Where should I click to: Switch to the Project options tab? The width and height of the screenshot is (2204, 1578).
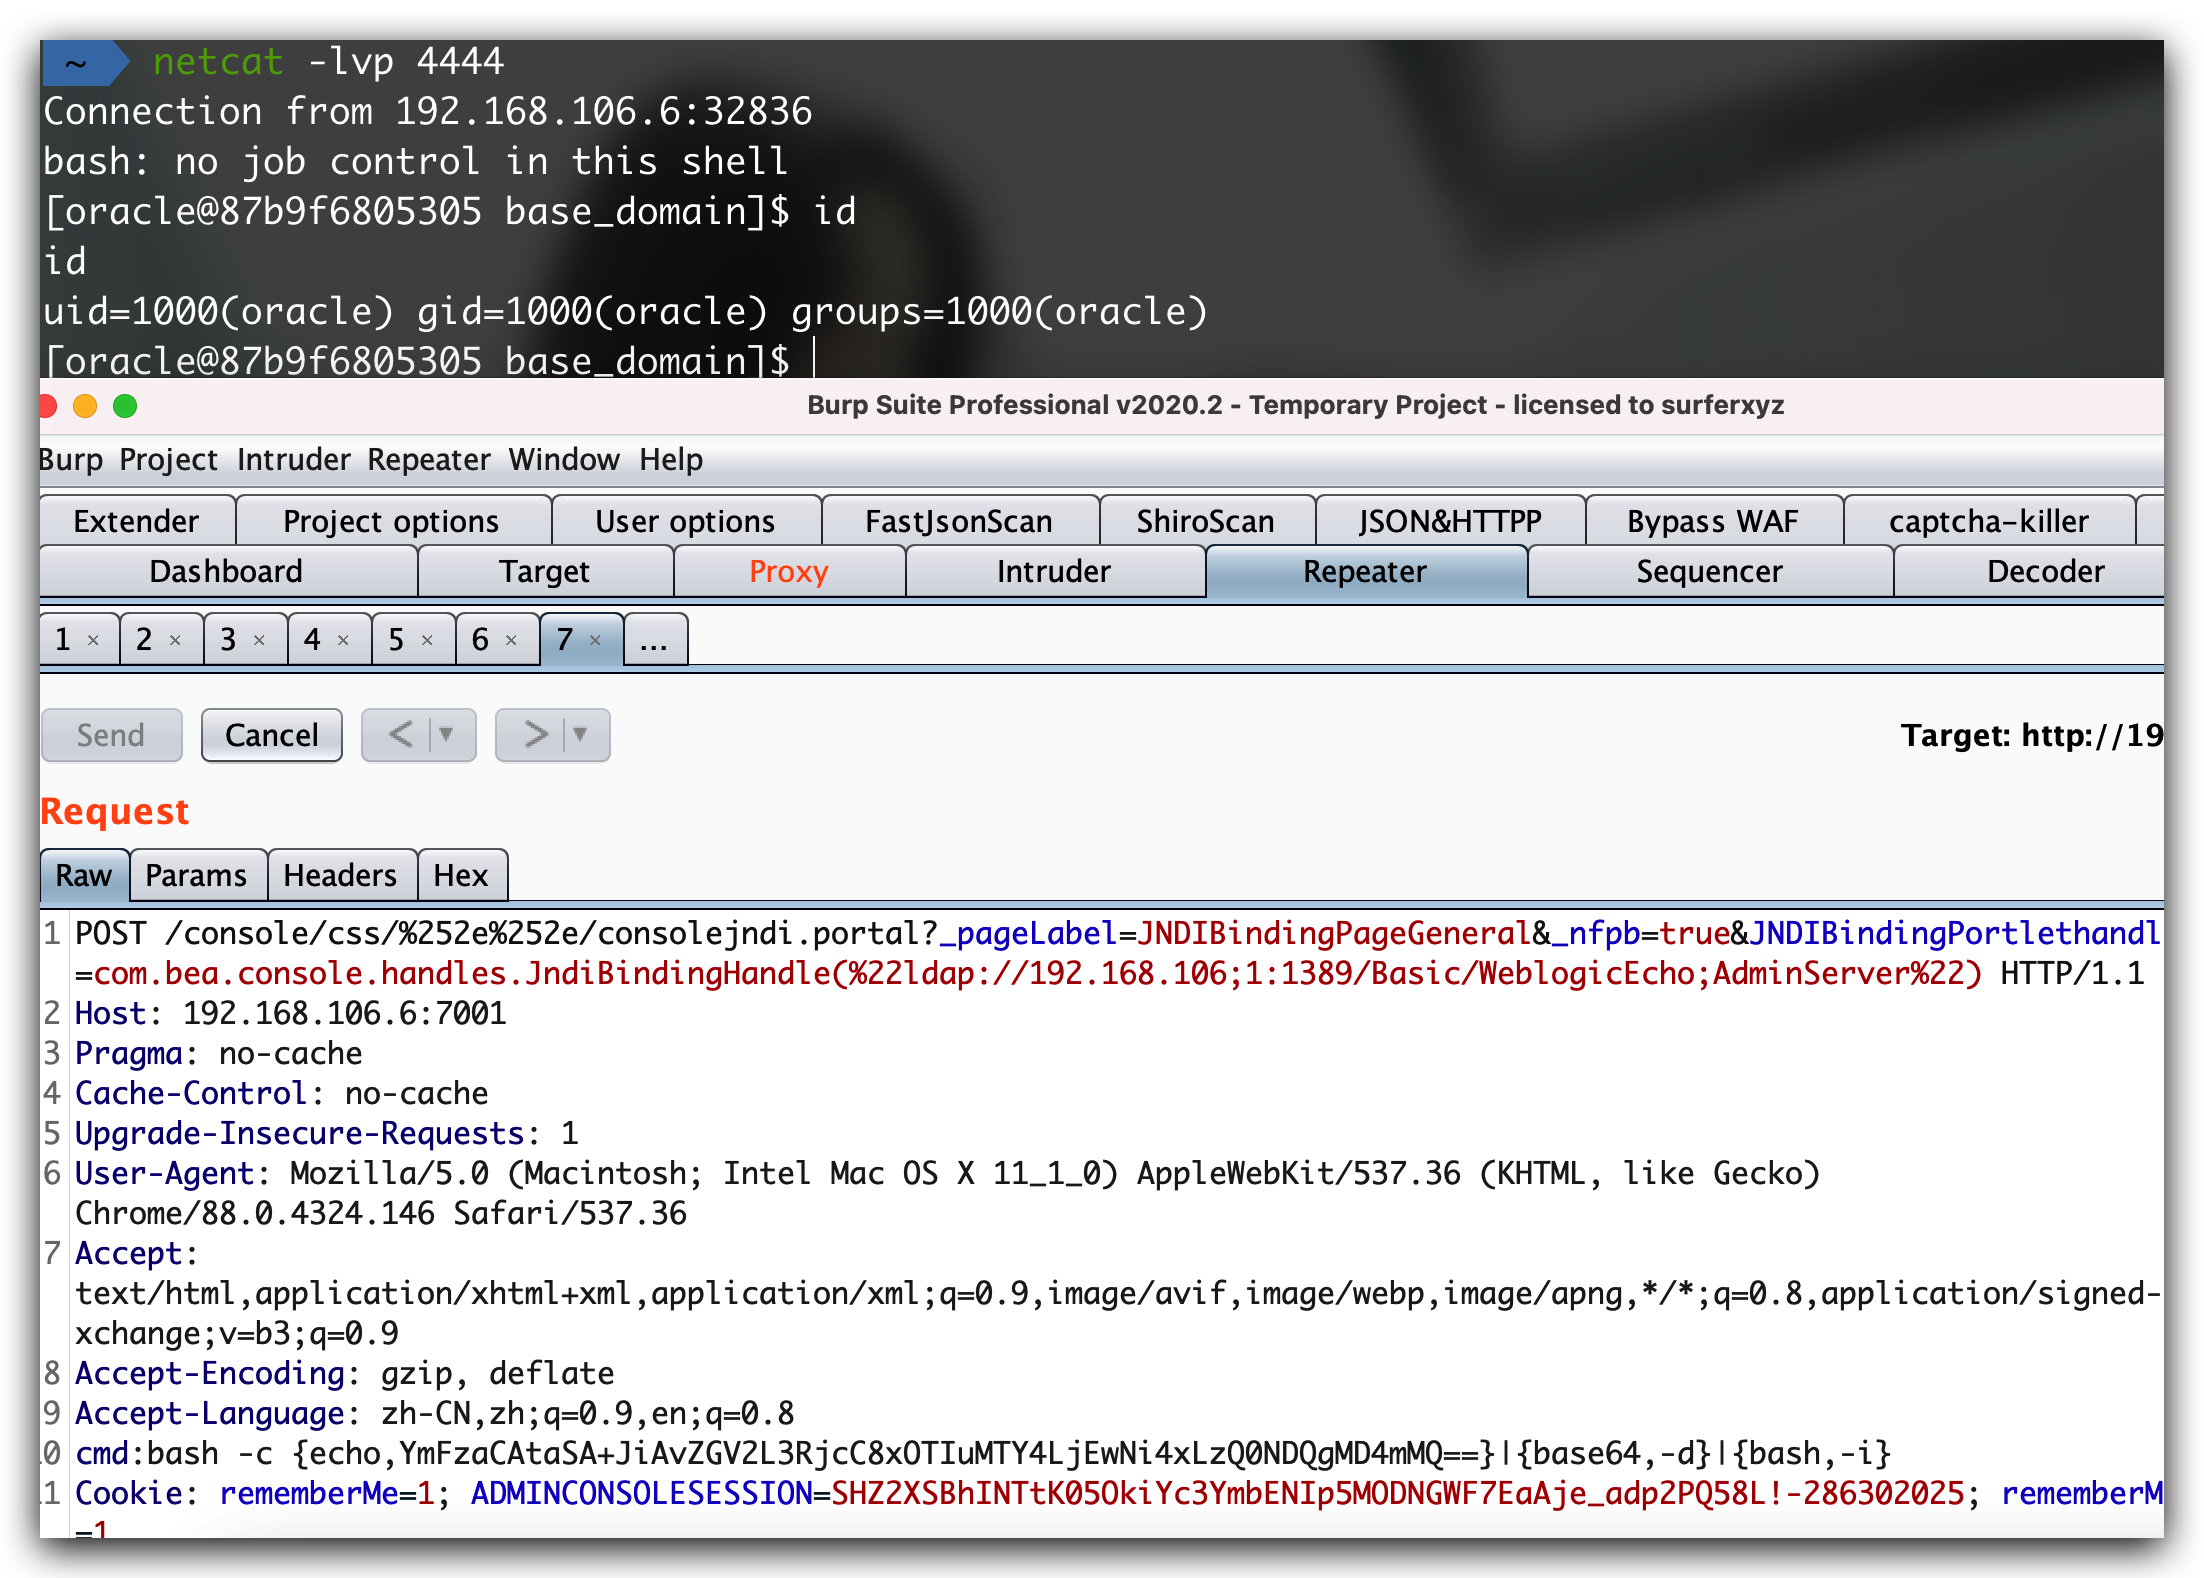(x=391, y=521)
